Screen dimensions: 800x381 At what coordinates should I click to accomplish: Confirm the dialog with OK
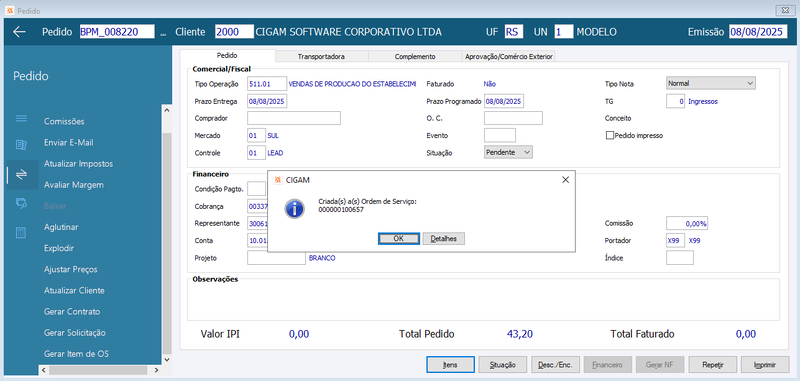(x=399, y=238)
